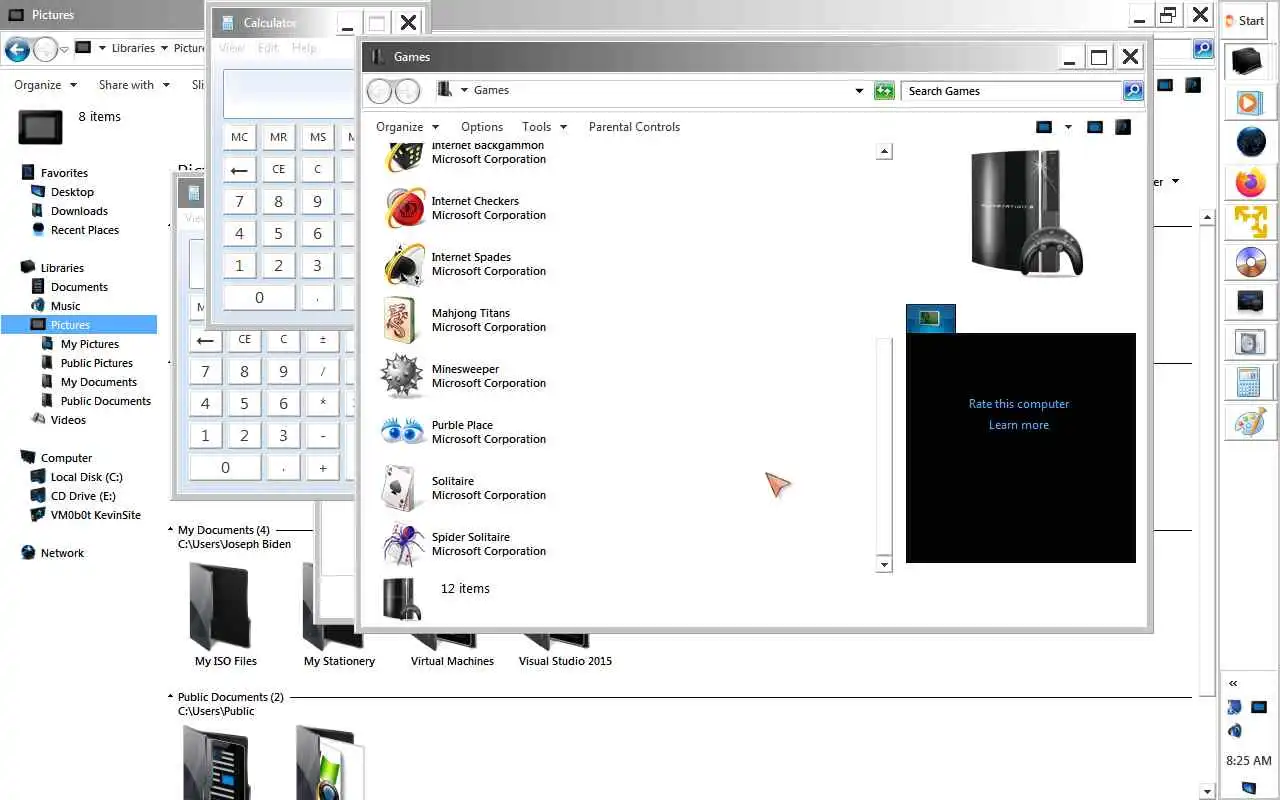
Task: Start Minesweeper via its mine icon
Action: [403, 376]
